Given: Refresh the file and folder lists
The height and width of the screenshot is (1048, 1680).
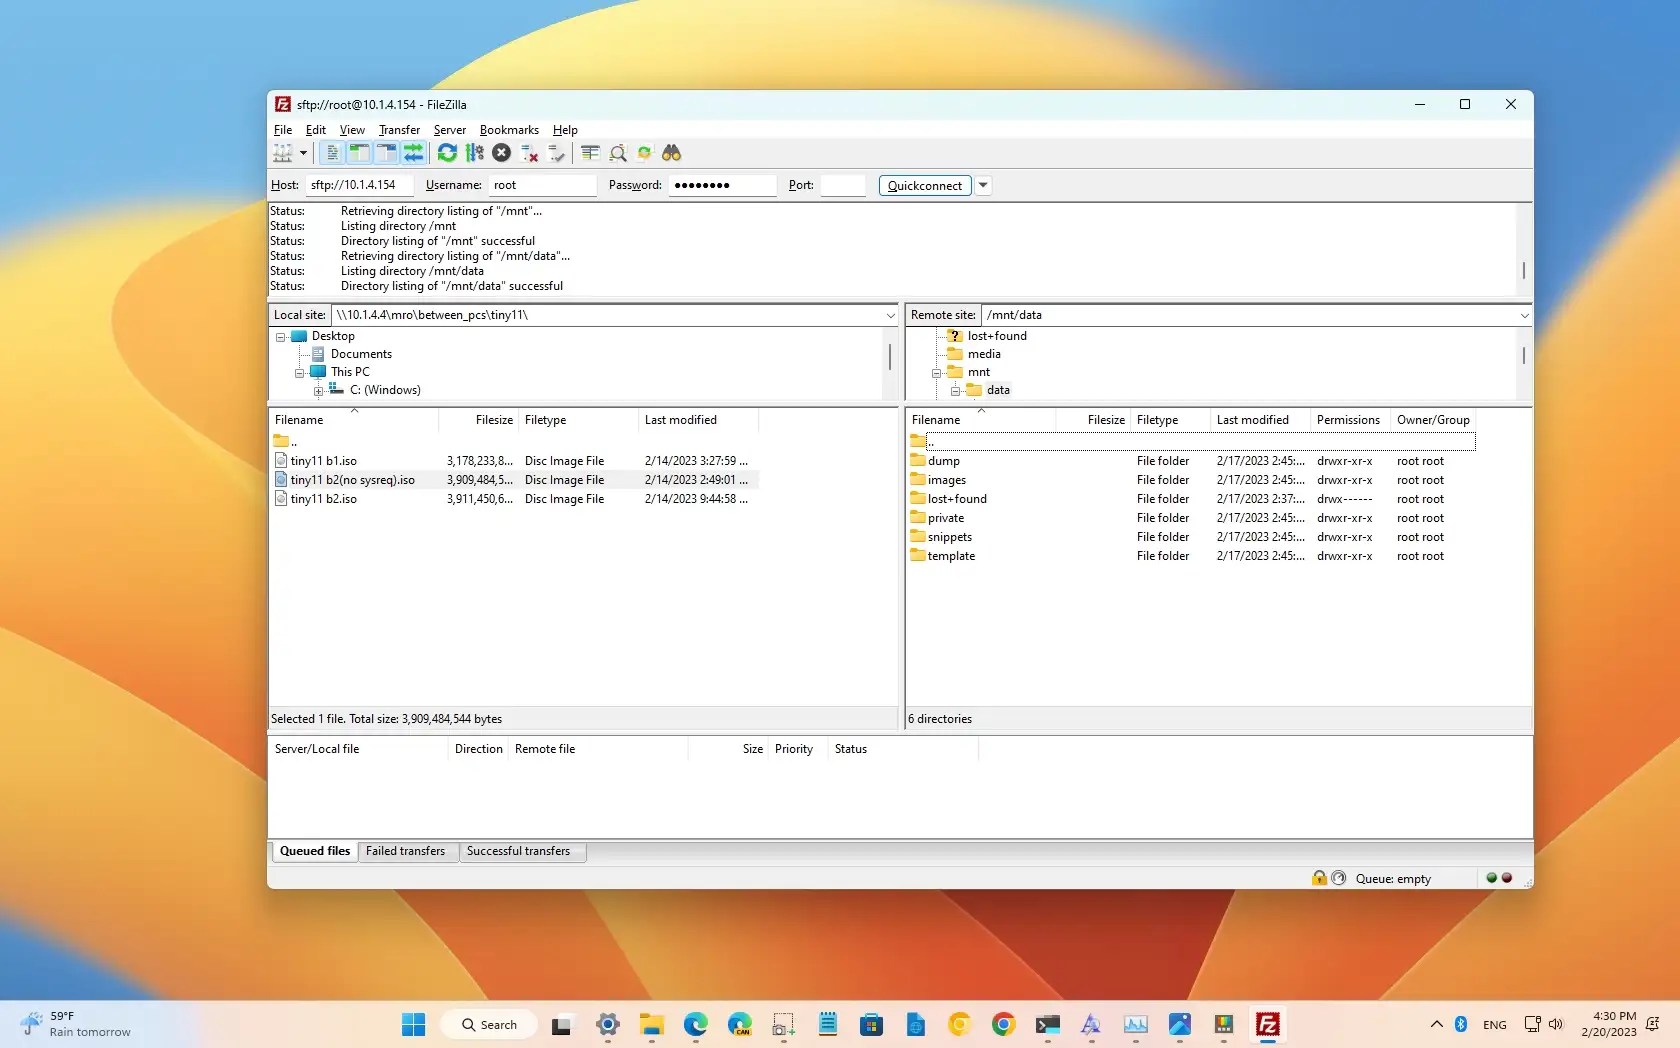Looking at the screenshot, I should [x=446, y=153].
